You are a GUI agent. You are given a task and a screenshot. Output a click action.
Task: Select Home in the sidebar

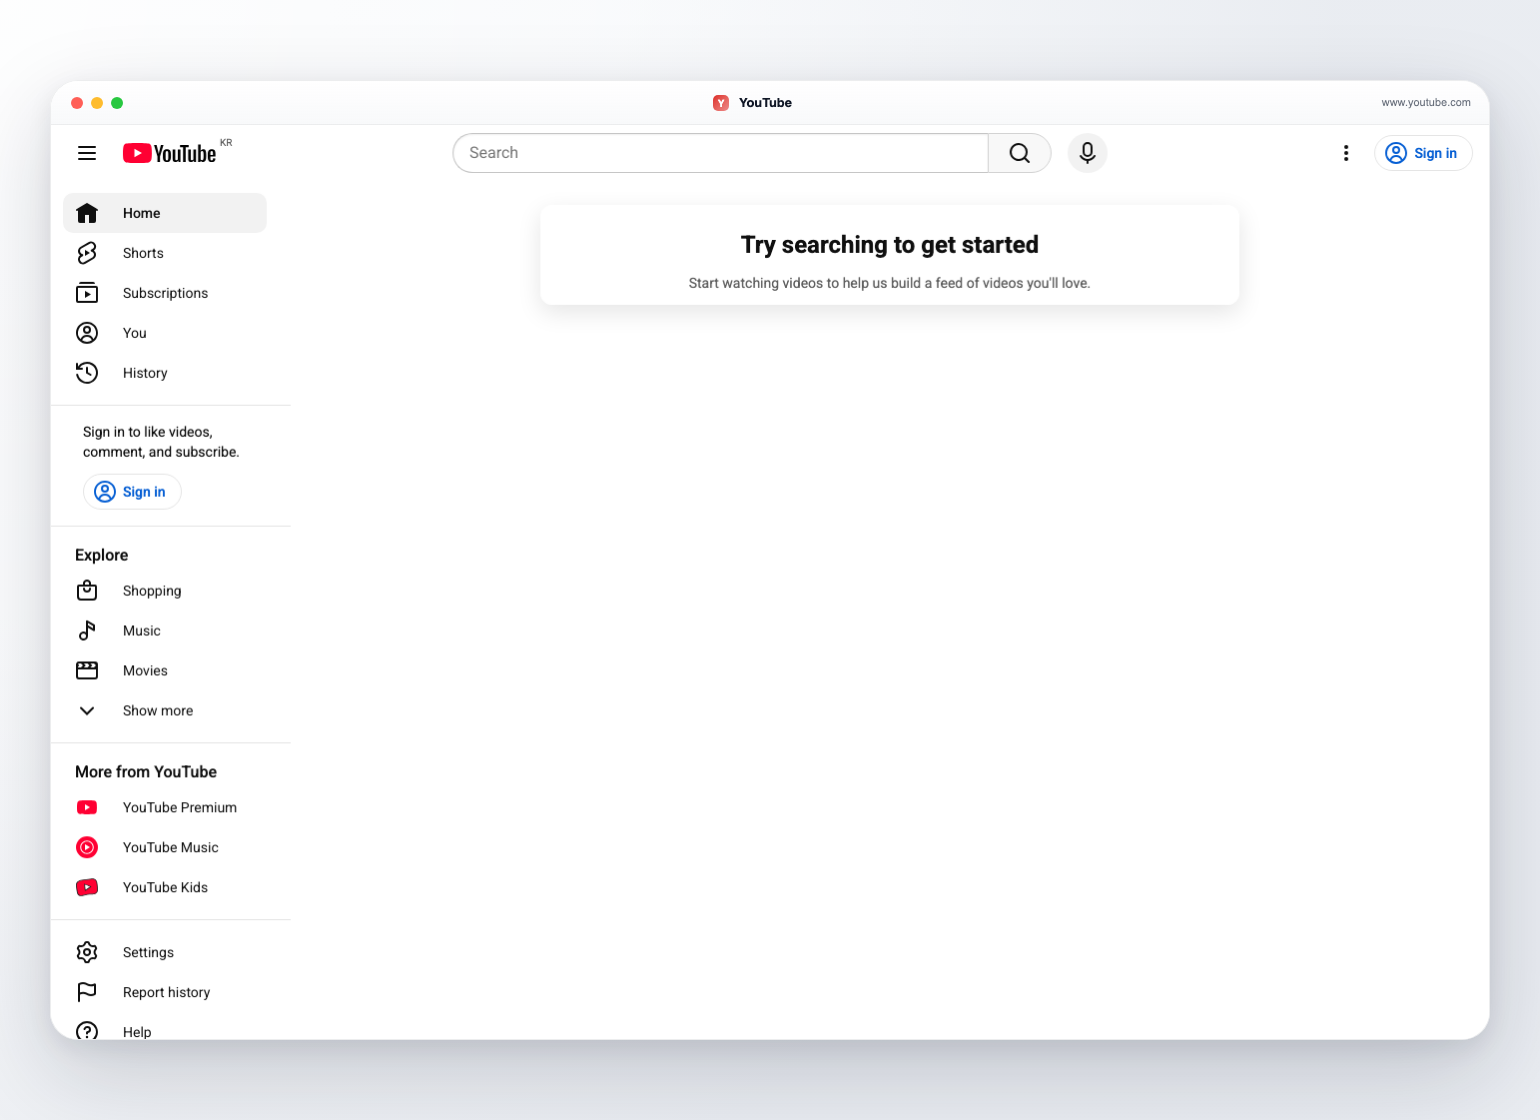pyautogui.click(x=165, y=213)
